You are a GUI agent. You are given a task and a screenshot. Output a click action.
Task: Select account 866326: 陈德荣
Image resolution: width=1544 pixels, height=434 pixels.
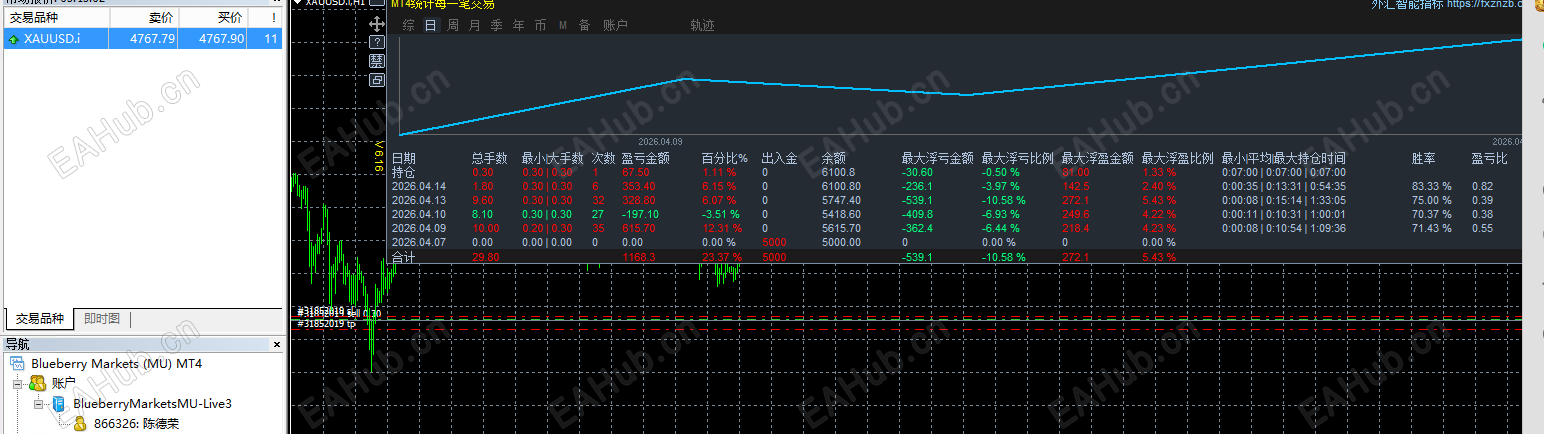136,423
